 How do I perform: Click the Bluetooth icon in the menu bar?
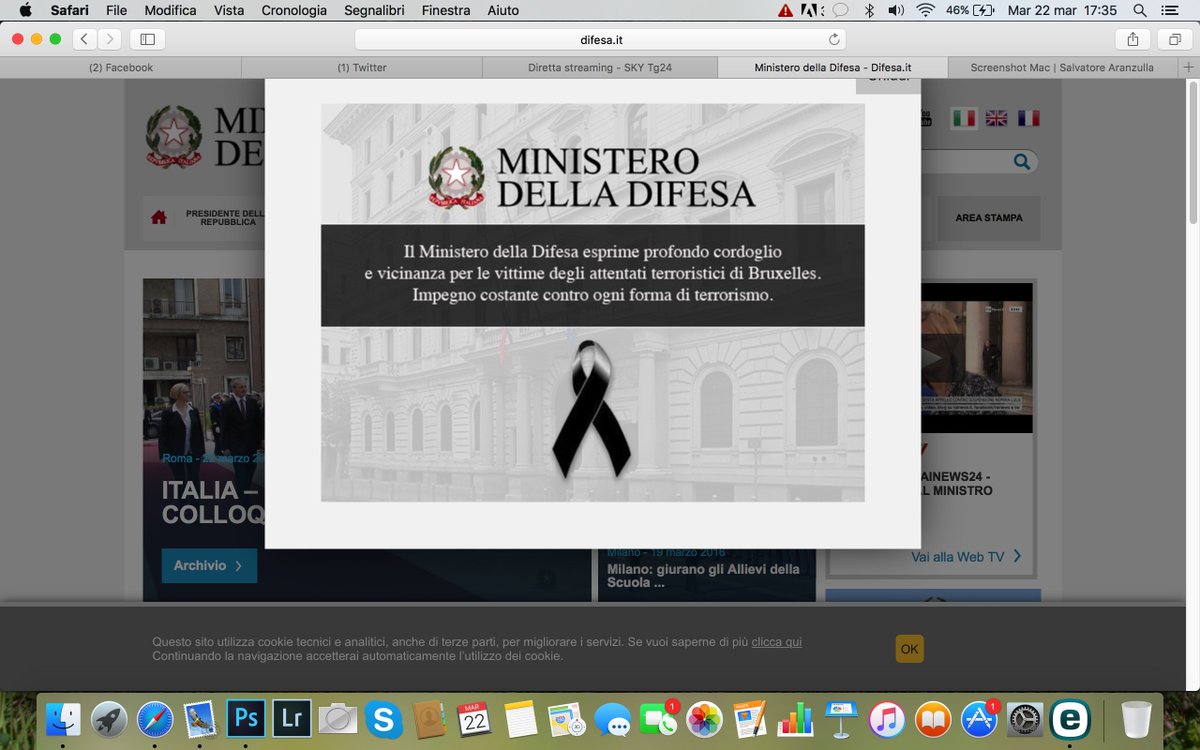[x=870, y=11]
